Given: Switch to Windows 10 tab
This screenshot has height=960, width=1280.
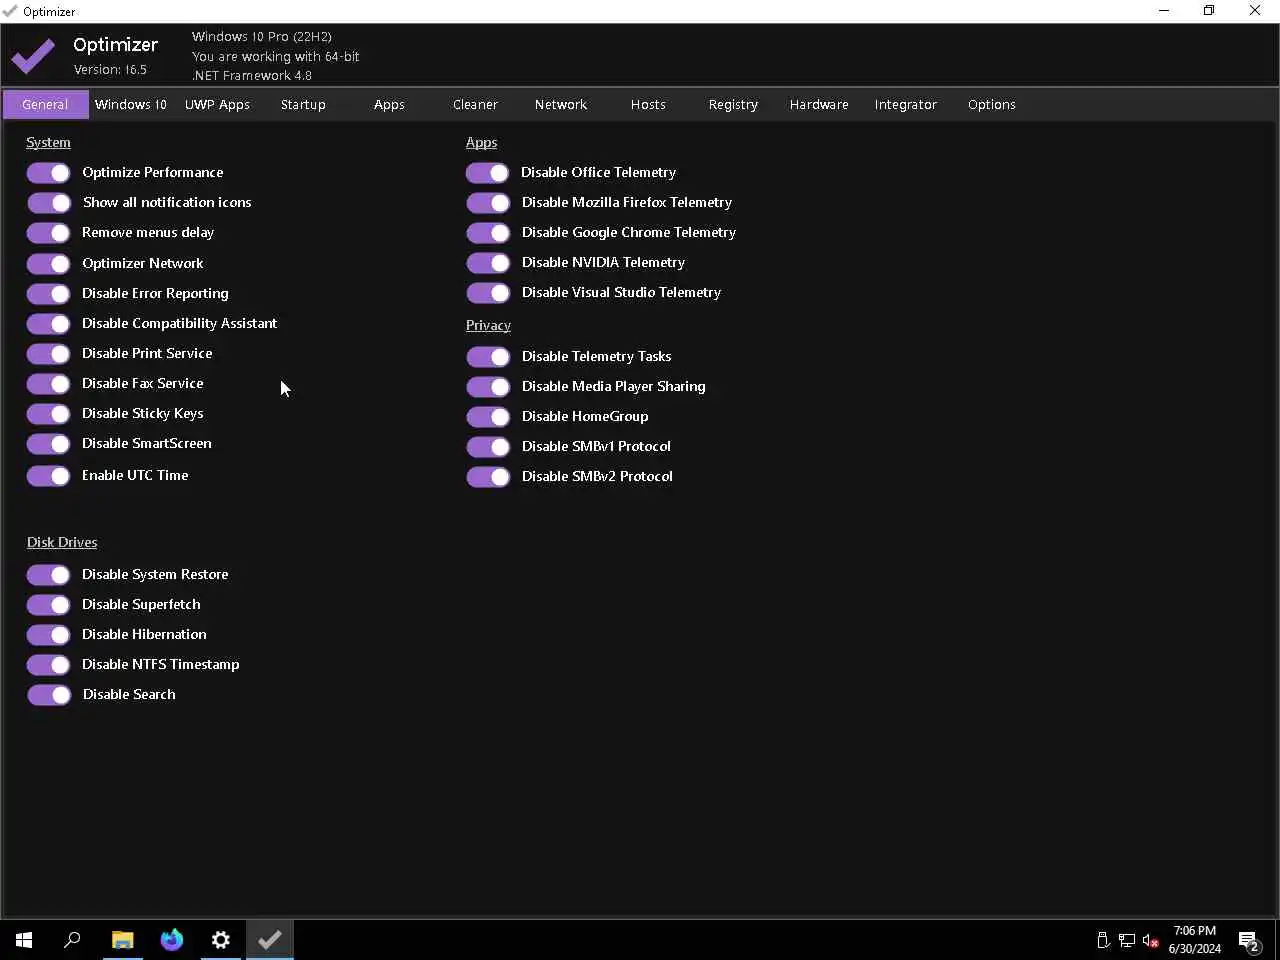Looking at the screenshot, I should (131, 104).
